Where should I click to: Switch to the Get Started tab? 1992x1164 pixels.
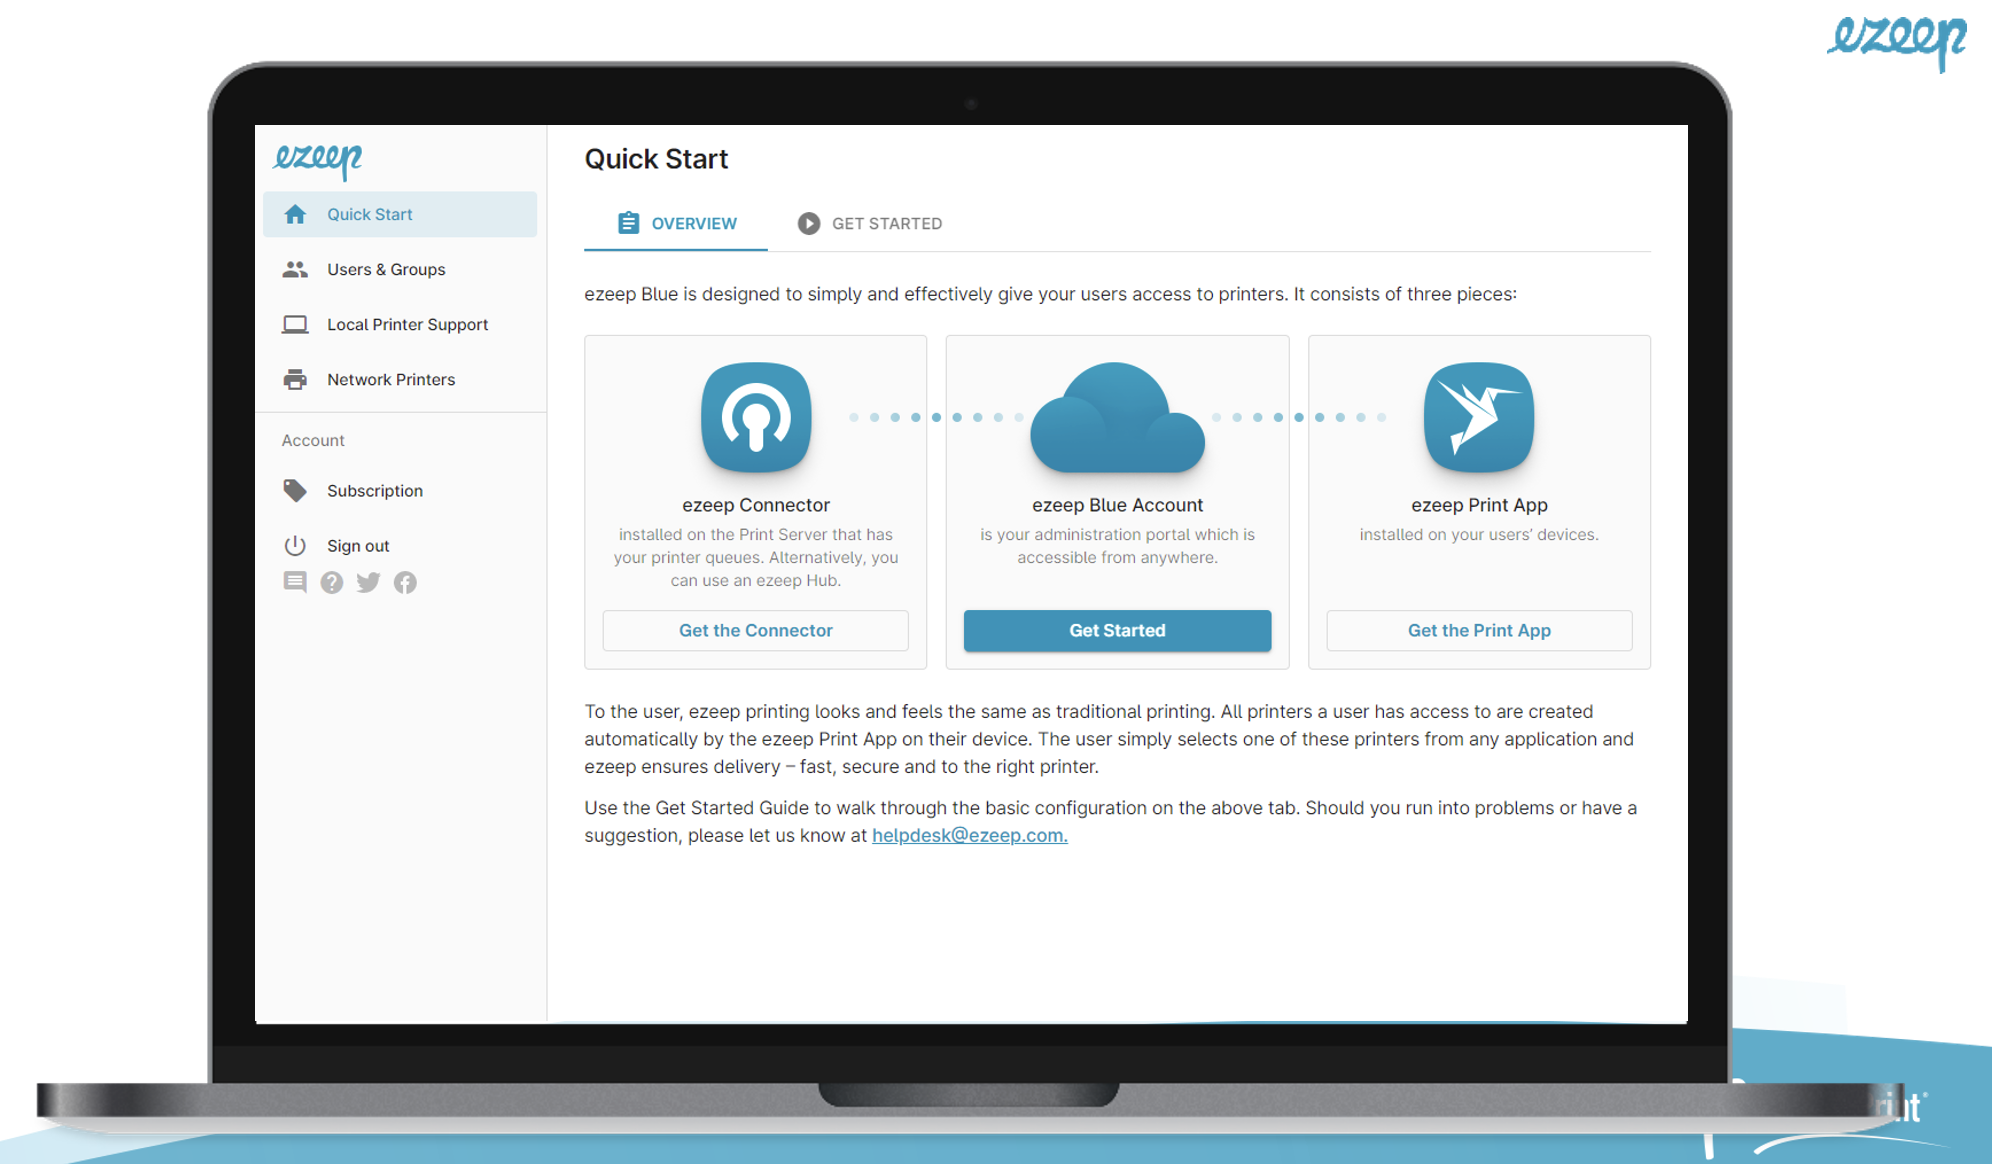pos(870,223)
